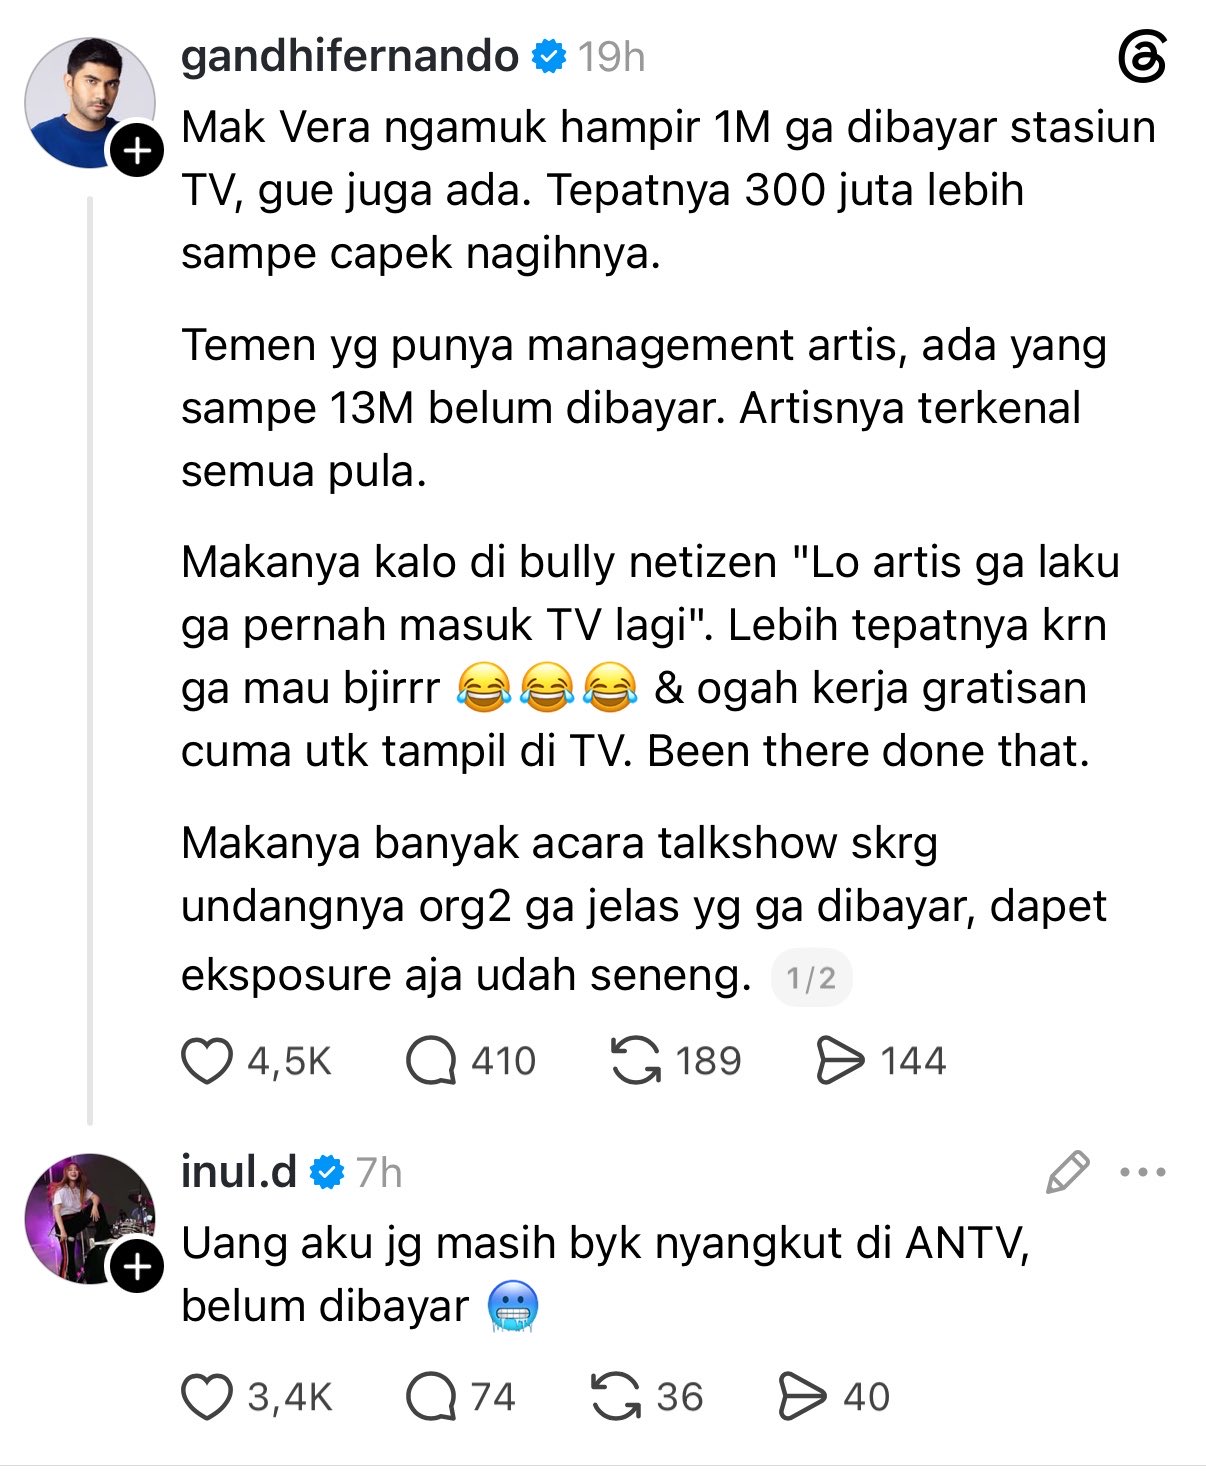
Task: Open the Threads logo icon
Action: click(1142, 57)
